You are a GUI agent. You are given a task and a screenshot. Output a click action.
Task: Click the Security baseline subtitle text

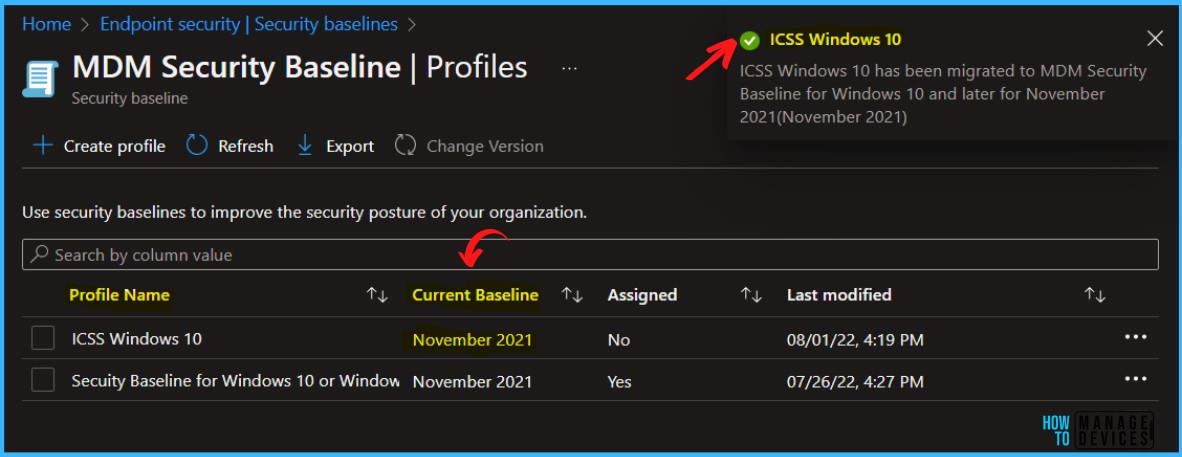click(130, 99)
